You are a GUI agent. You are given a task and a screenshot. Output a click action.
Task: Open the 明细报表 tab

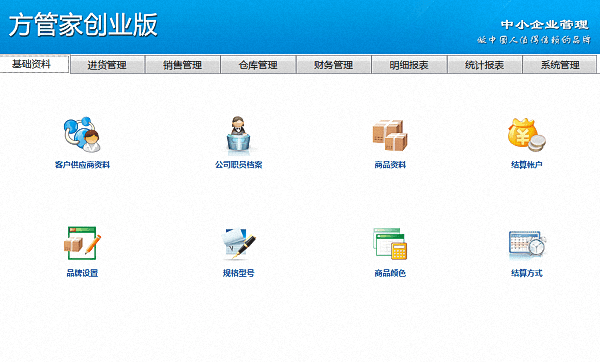coord(409,65)
